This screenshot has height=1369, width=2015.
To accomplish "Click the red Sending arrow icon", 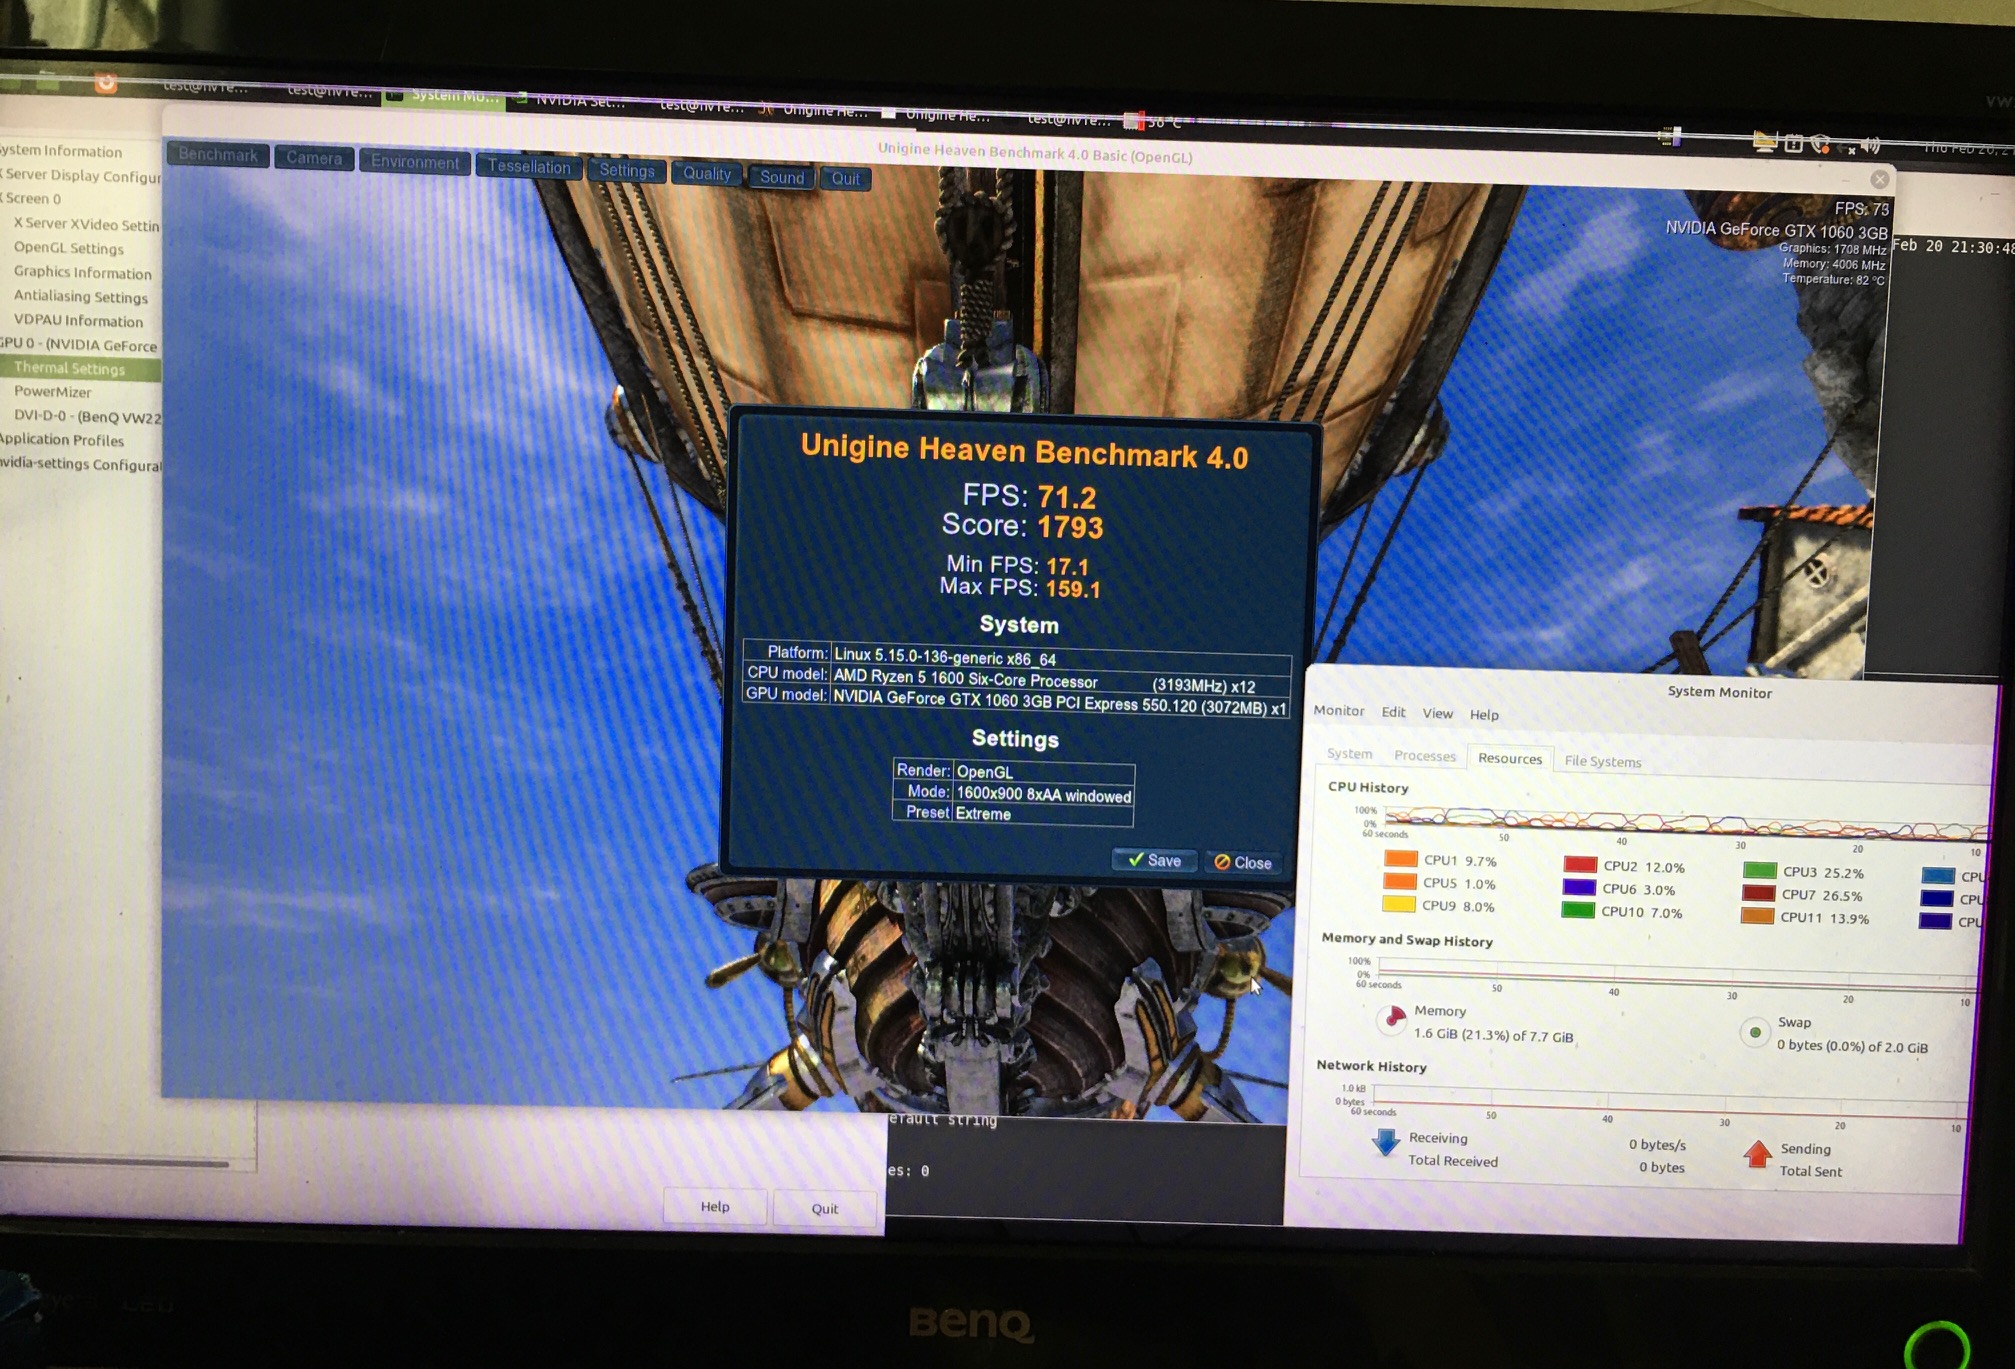I will point(1757,1155).
